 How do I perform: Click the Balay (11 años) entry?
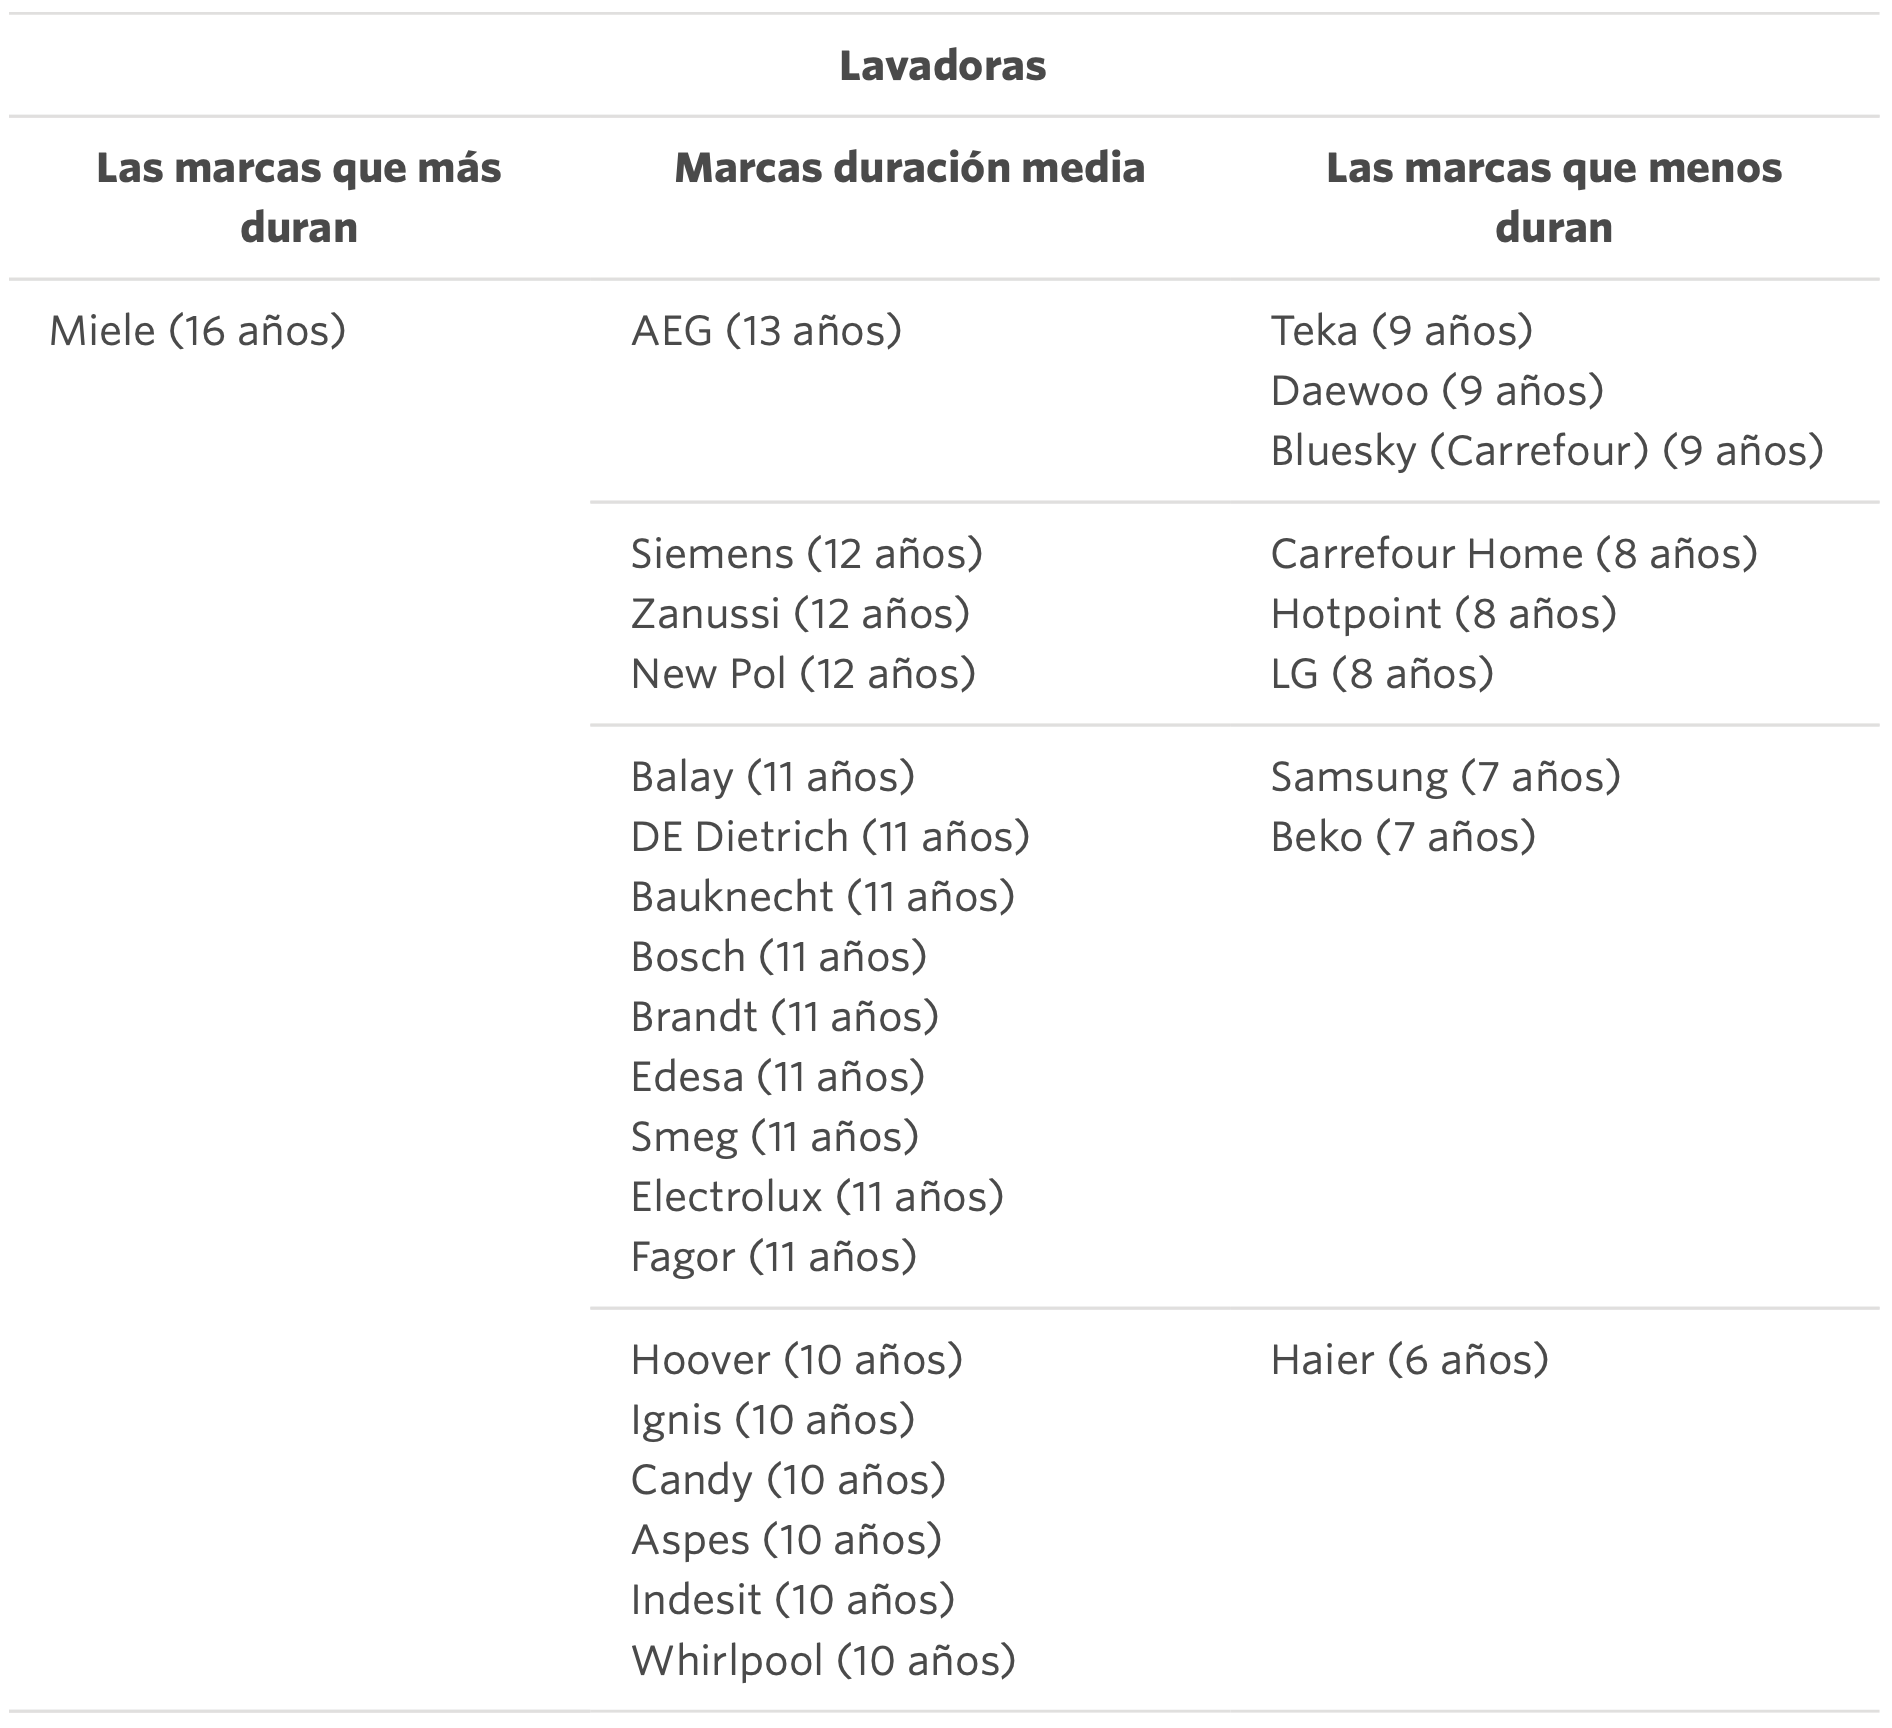pos(772,777)
